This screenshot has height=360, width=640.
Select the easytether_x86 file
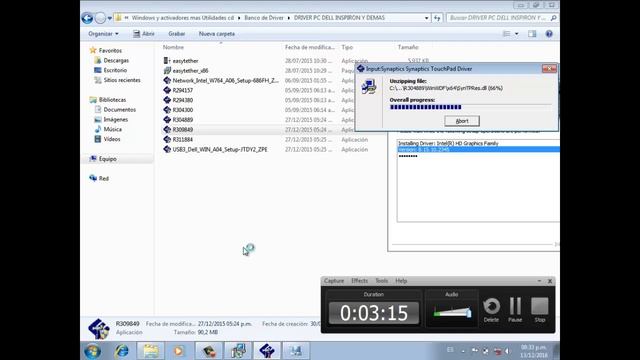point(186,71)
